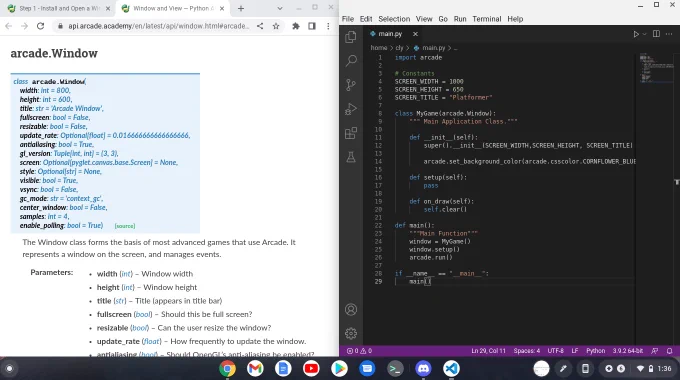This screenshot has width=680, height=380.
Task: Open the Source Control view
Action: (x=351, y=85)
